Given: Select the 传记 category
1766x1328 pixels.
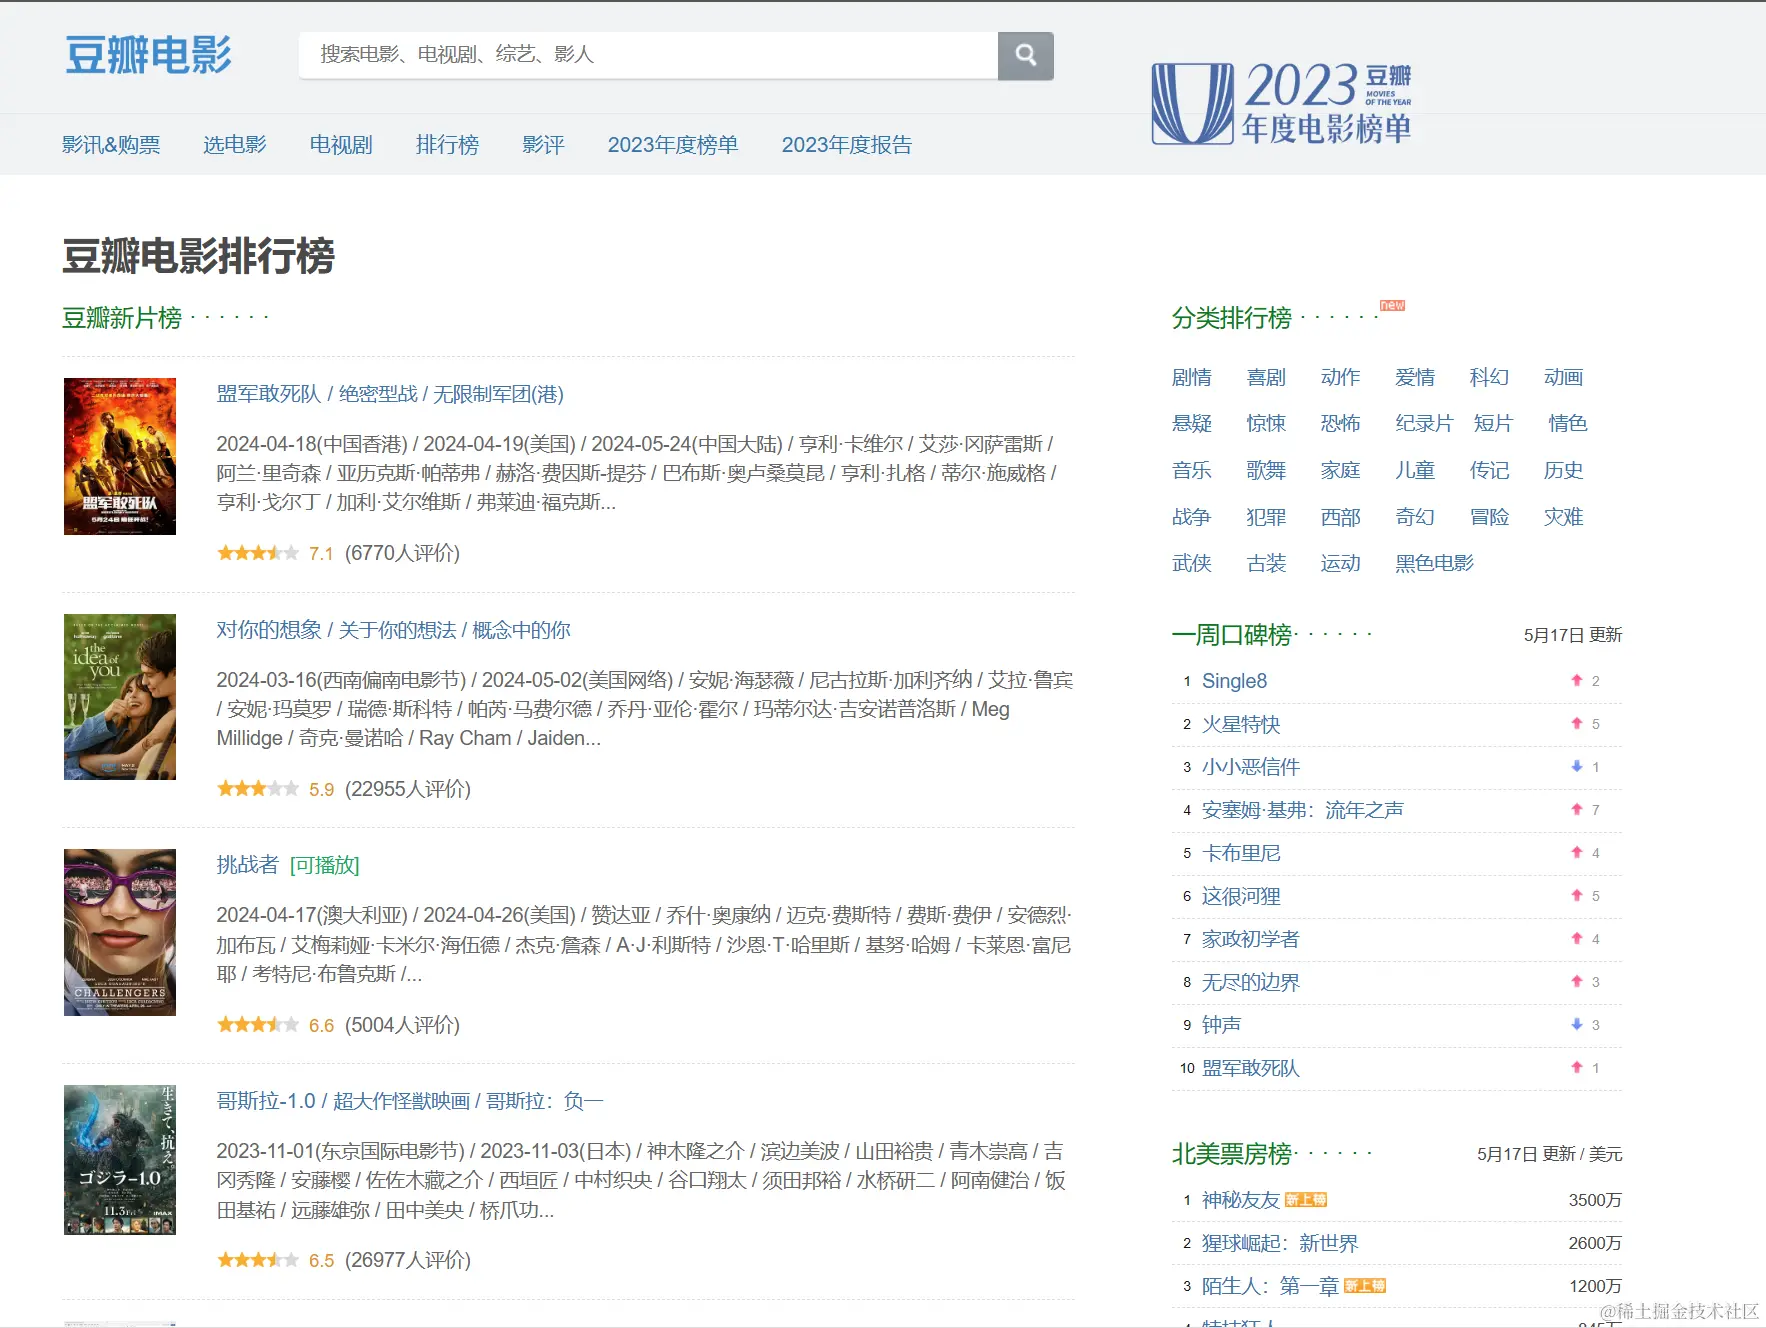Looking at the screenshot, I should 1489,470.
